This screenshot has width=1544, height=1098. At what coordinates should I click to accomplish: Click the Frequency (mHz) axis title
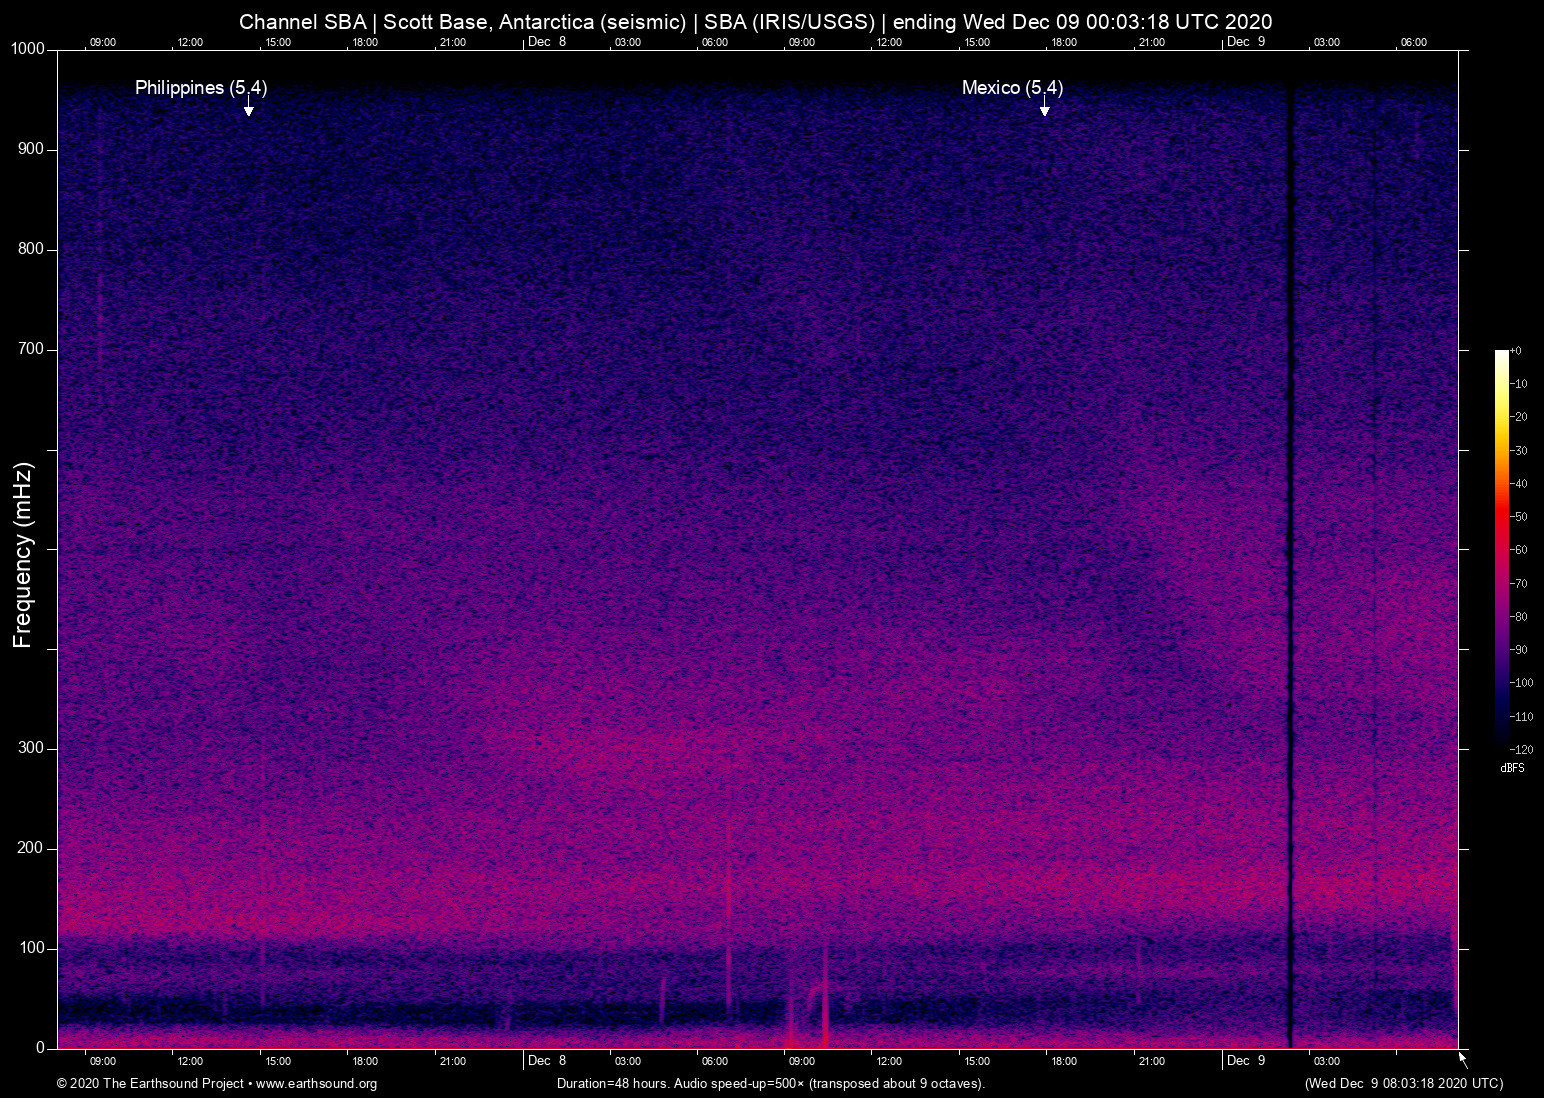(23, 555)
